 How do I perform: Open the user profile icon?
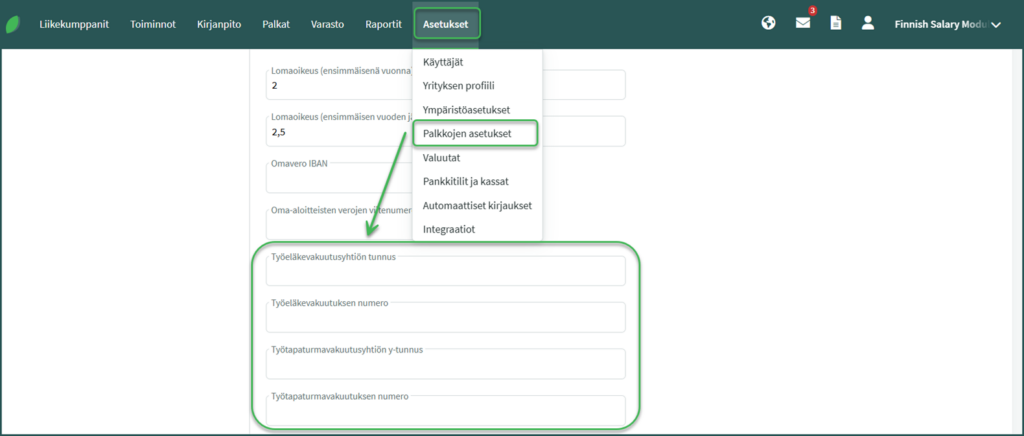pyautogui.click(x=868, y=23)
